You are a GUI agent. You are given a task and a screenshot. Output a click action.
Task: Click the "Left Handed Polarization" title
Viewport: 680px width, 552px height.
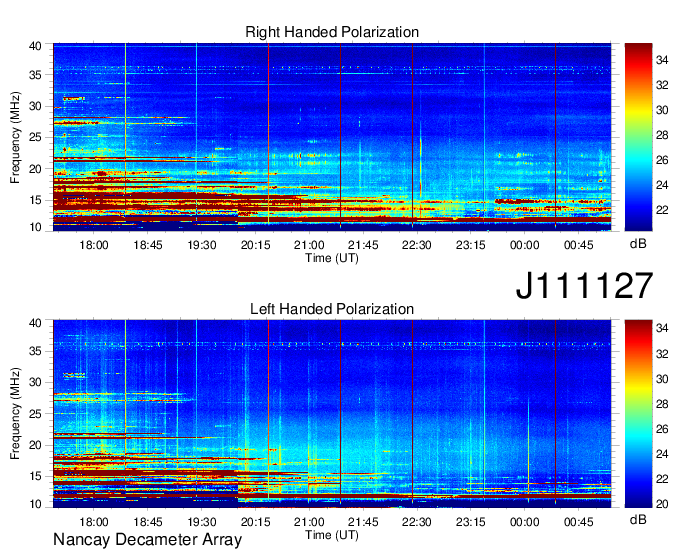tap(332, 309)
